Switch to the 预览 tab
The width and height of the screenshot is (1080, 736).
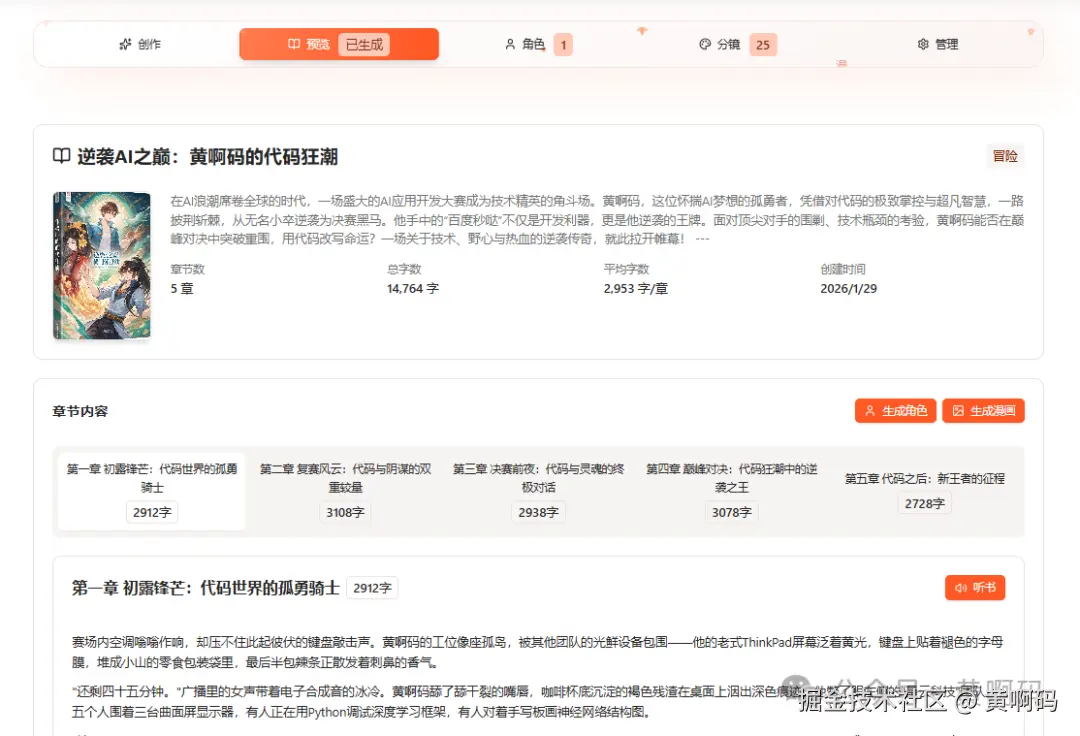point(320,44)
